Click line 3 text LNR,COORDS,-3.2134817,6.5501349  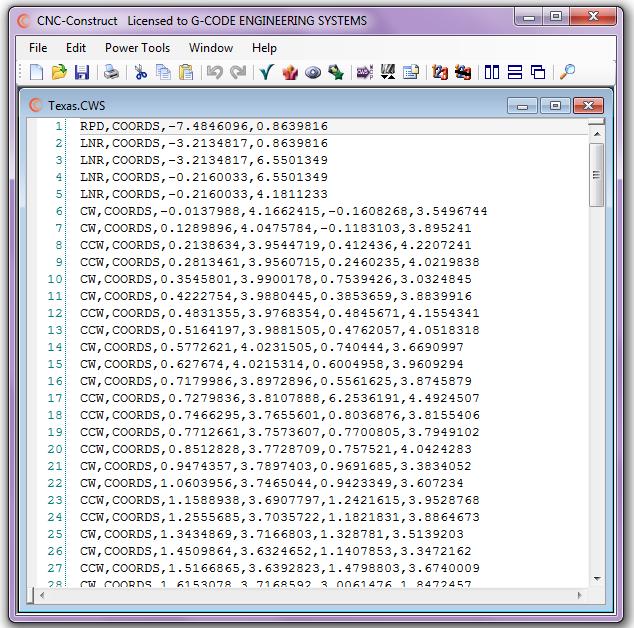[204, 160]
